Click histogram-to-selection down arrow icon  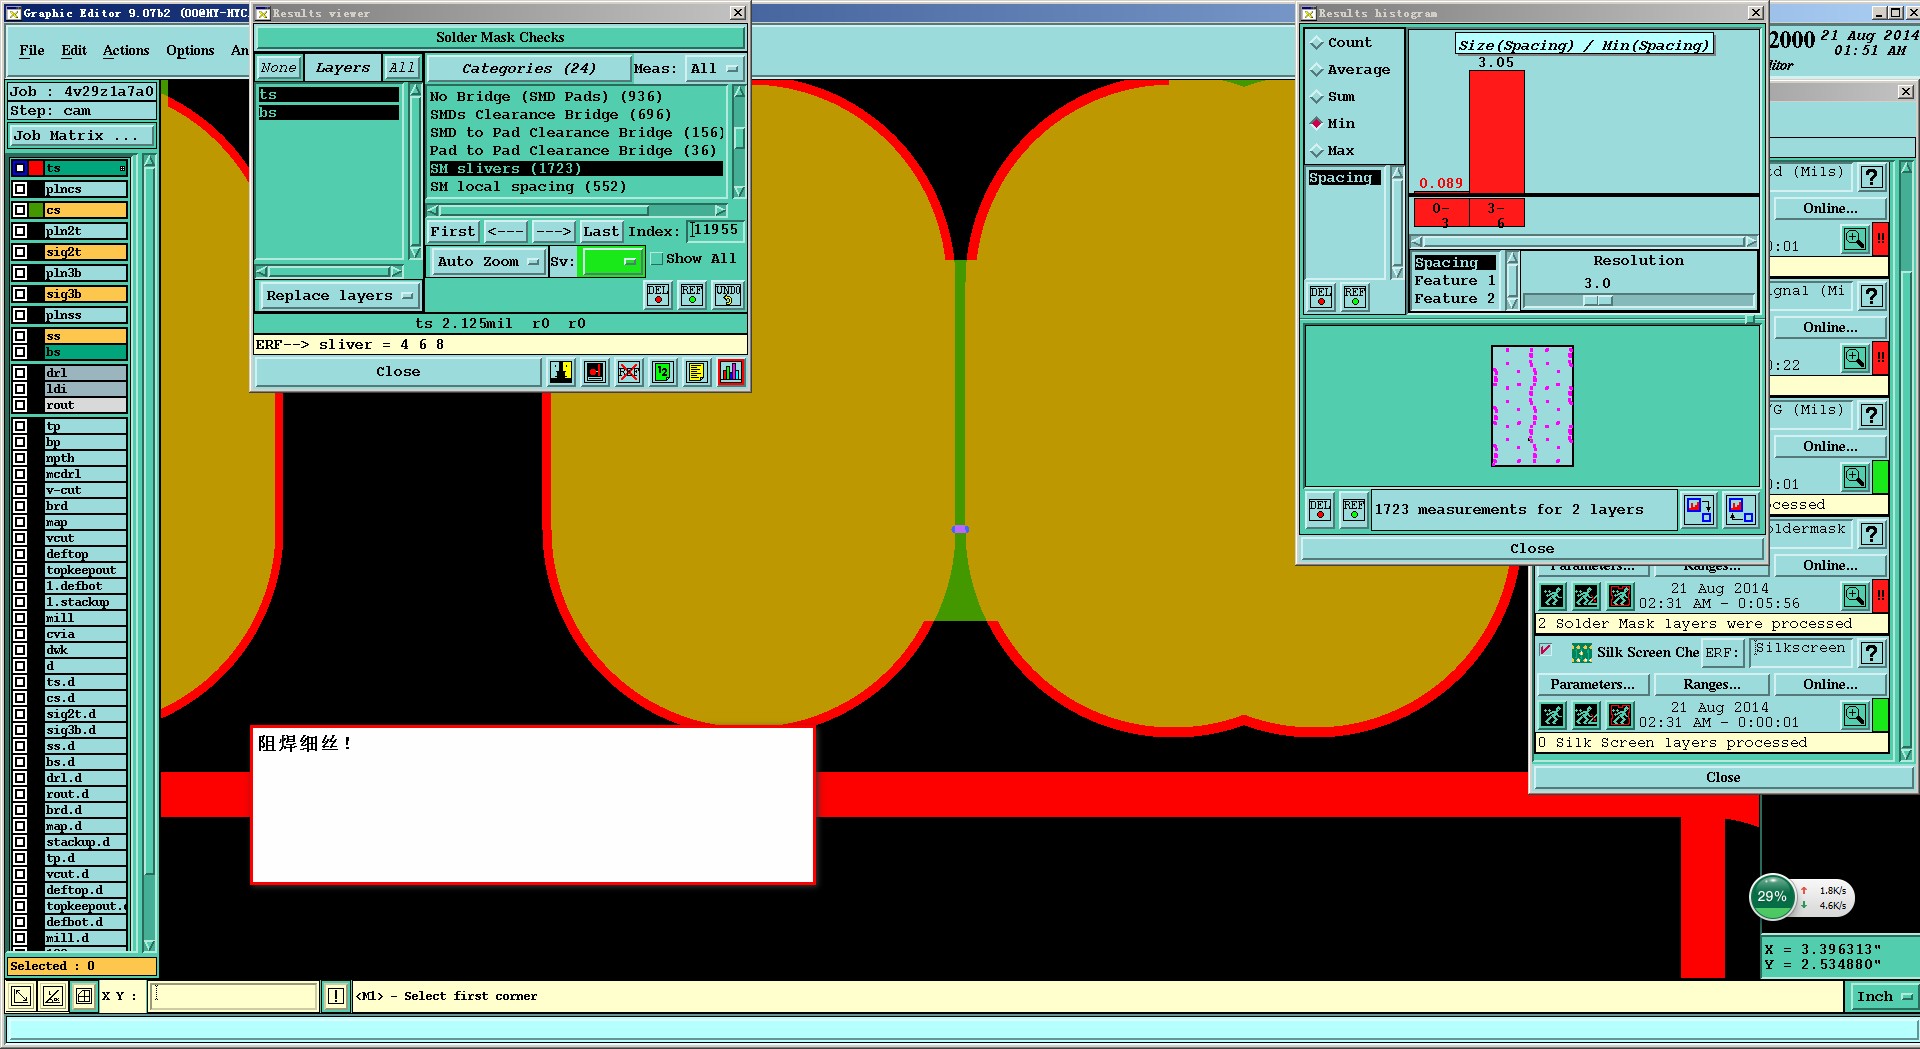click(x=1699, y=509)
